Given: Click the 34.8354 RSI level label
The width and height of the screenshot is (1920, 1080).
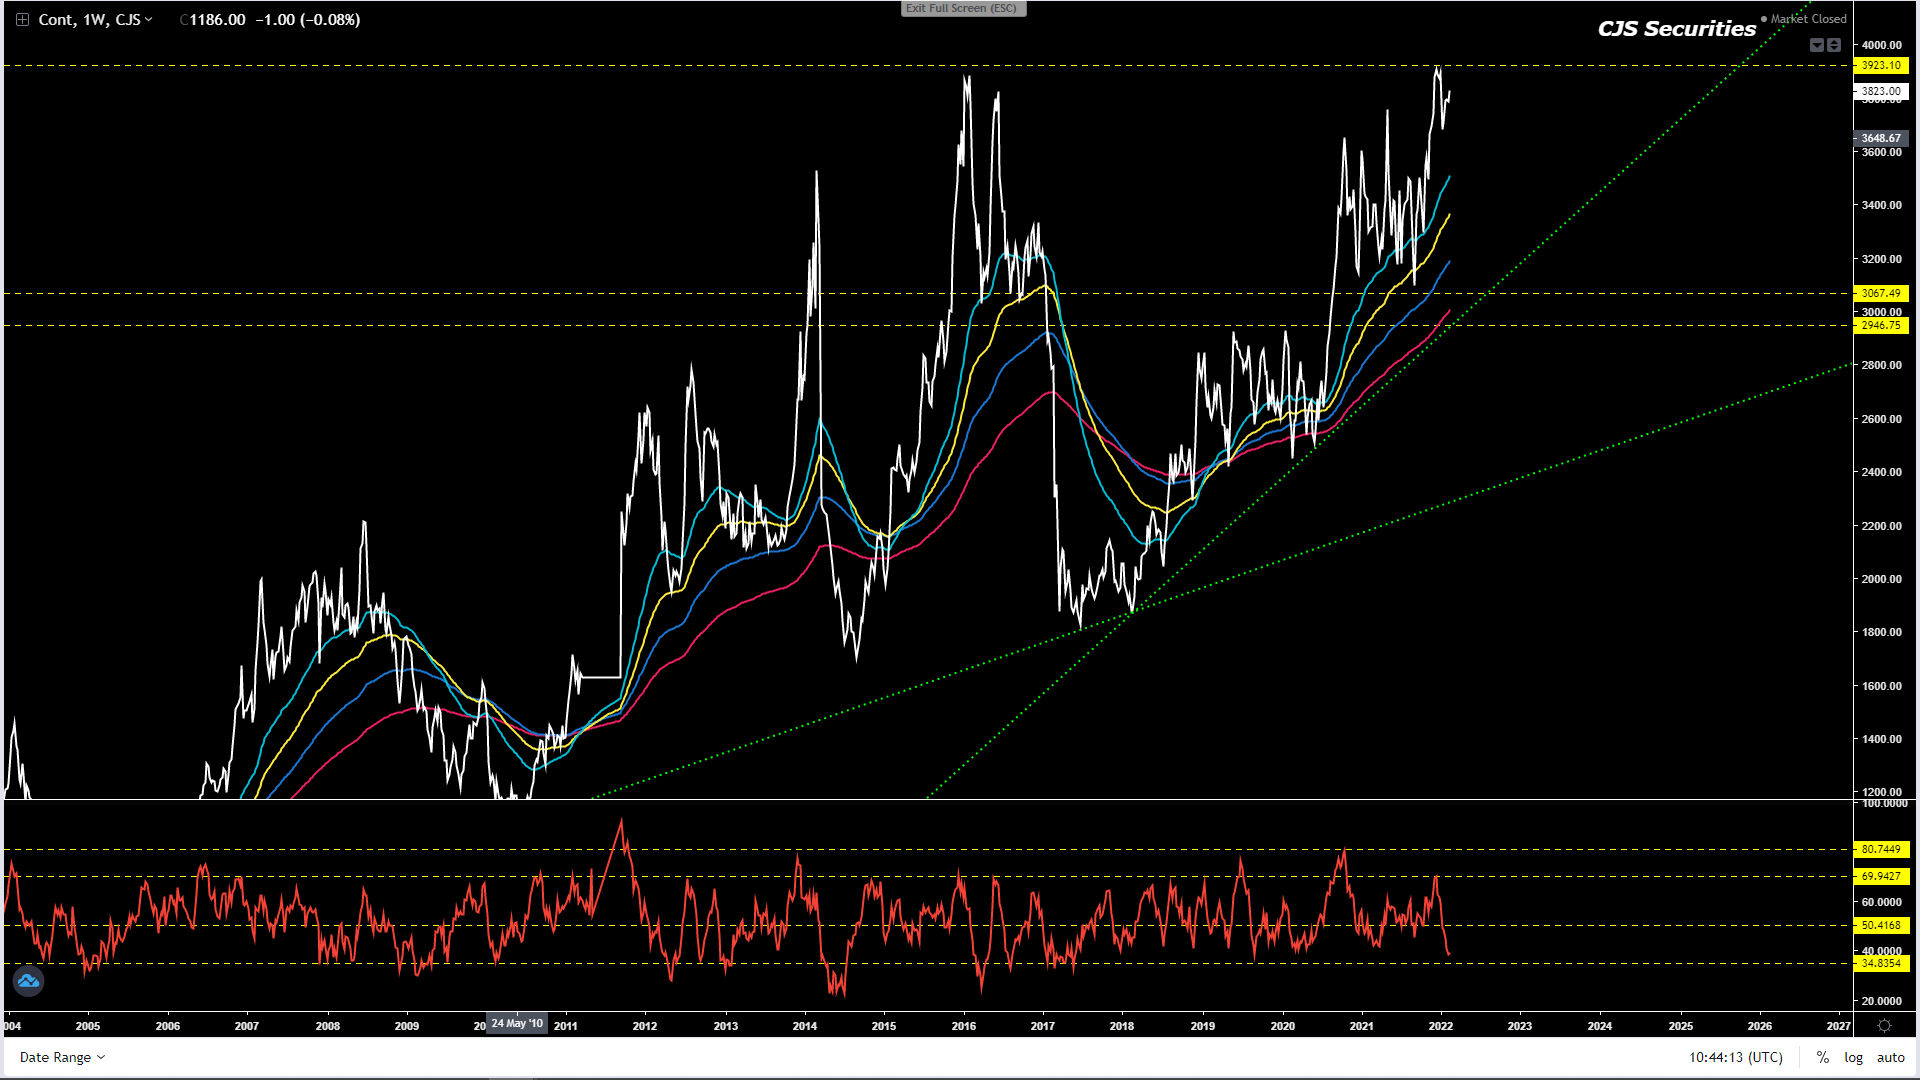Looking at the screenshot, I should [x=1881, y=964].
